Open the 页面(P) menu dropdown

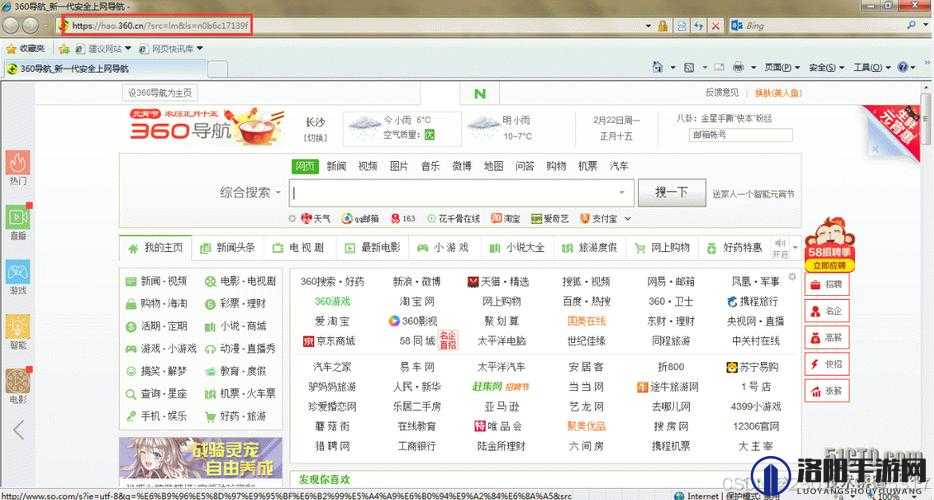tap(782, 67)
